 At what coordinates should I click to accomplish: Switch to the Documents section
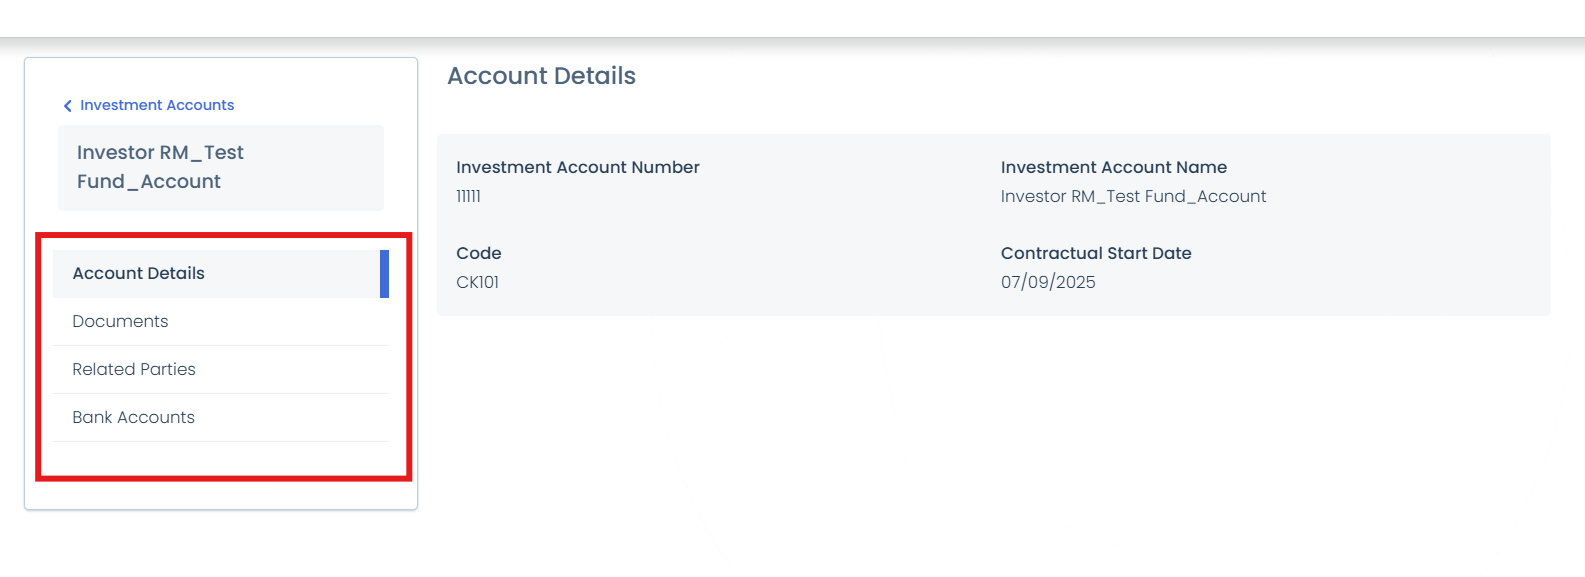point(121,321)
